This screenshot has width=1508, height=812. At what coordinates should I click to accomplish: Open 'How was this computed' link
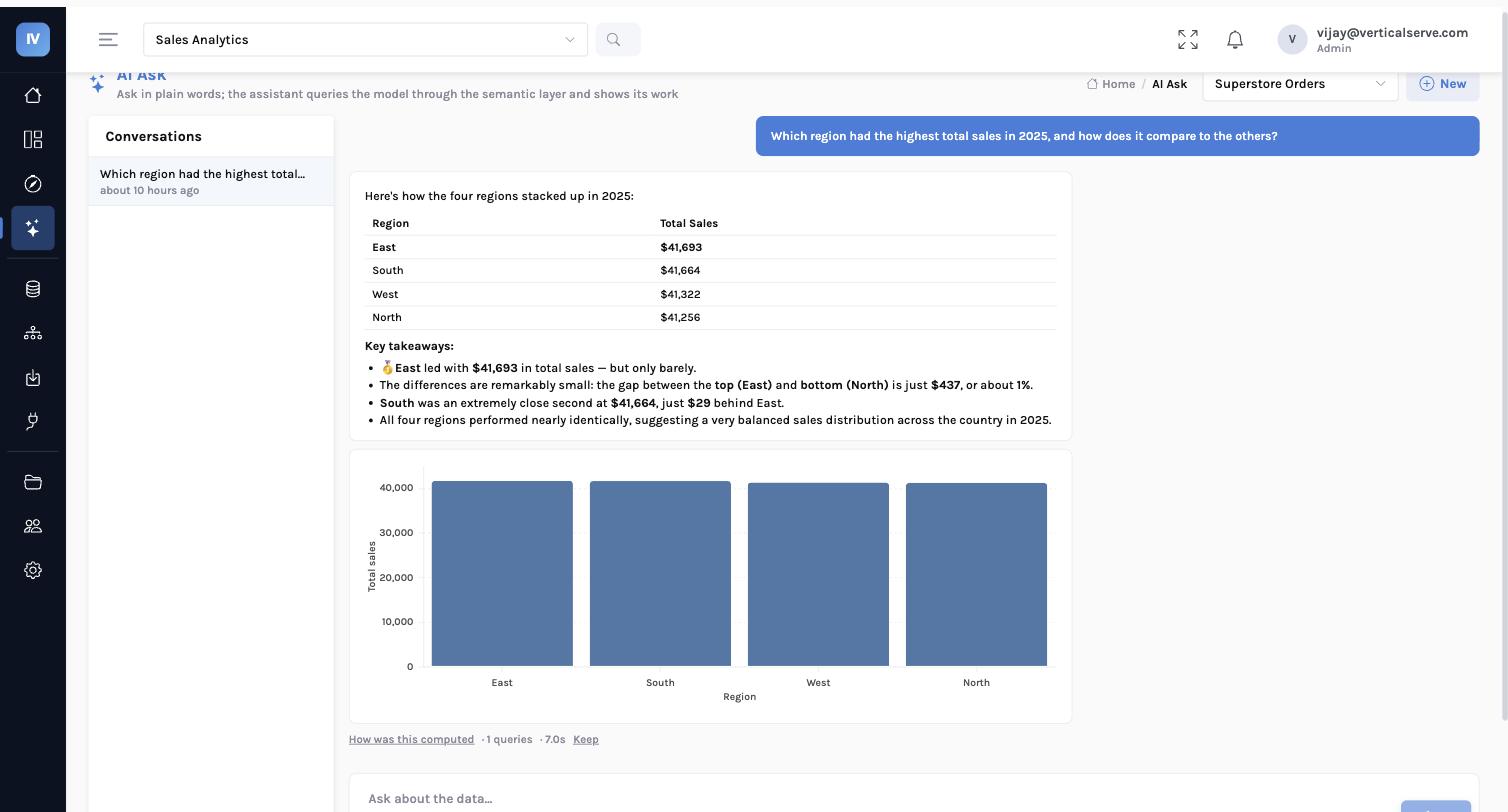(411, 739)
